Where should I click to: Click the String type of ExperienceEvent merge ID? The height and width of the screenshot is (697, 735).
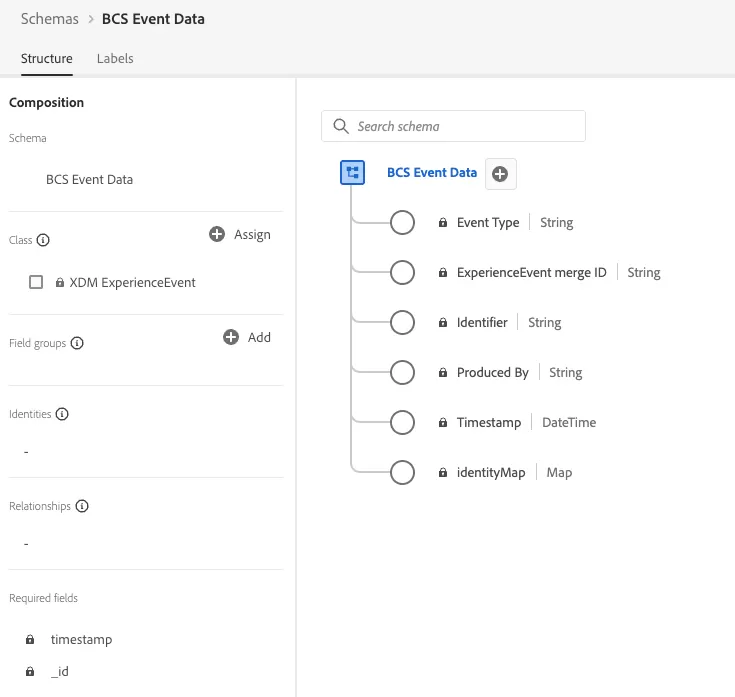pos(644,272)
